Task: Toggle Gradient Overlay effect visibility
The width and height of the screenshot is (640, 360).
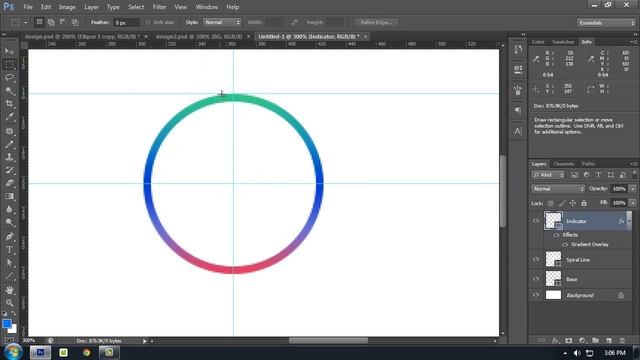Action: pos(565,244)
